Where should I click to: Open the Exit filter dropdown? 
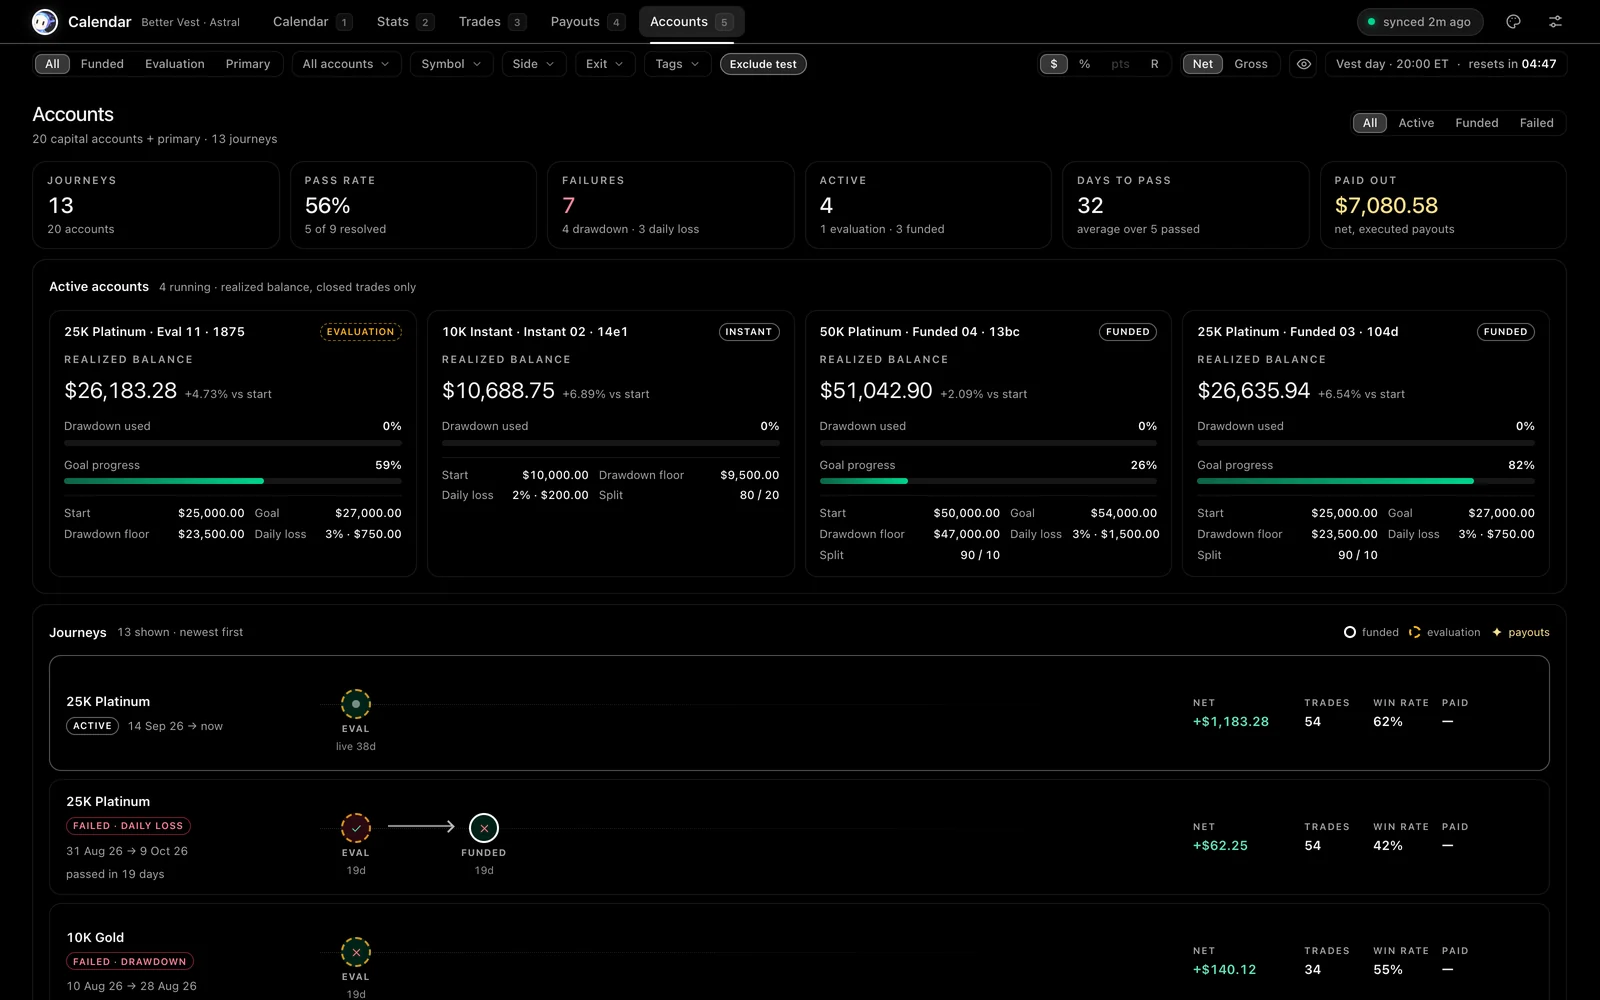click(605, 64)
